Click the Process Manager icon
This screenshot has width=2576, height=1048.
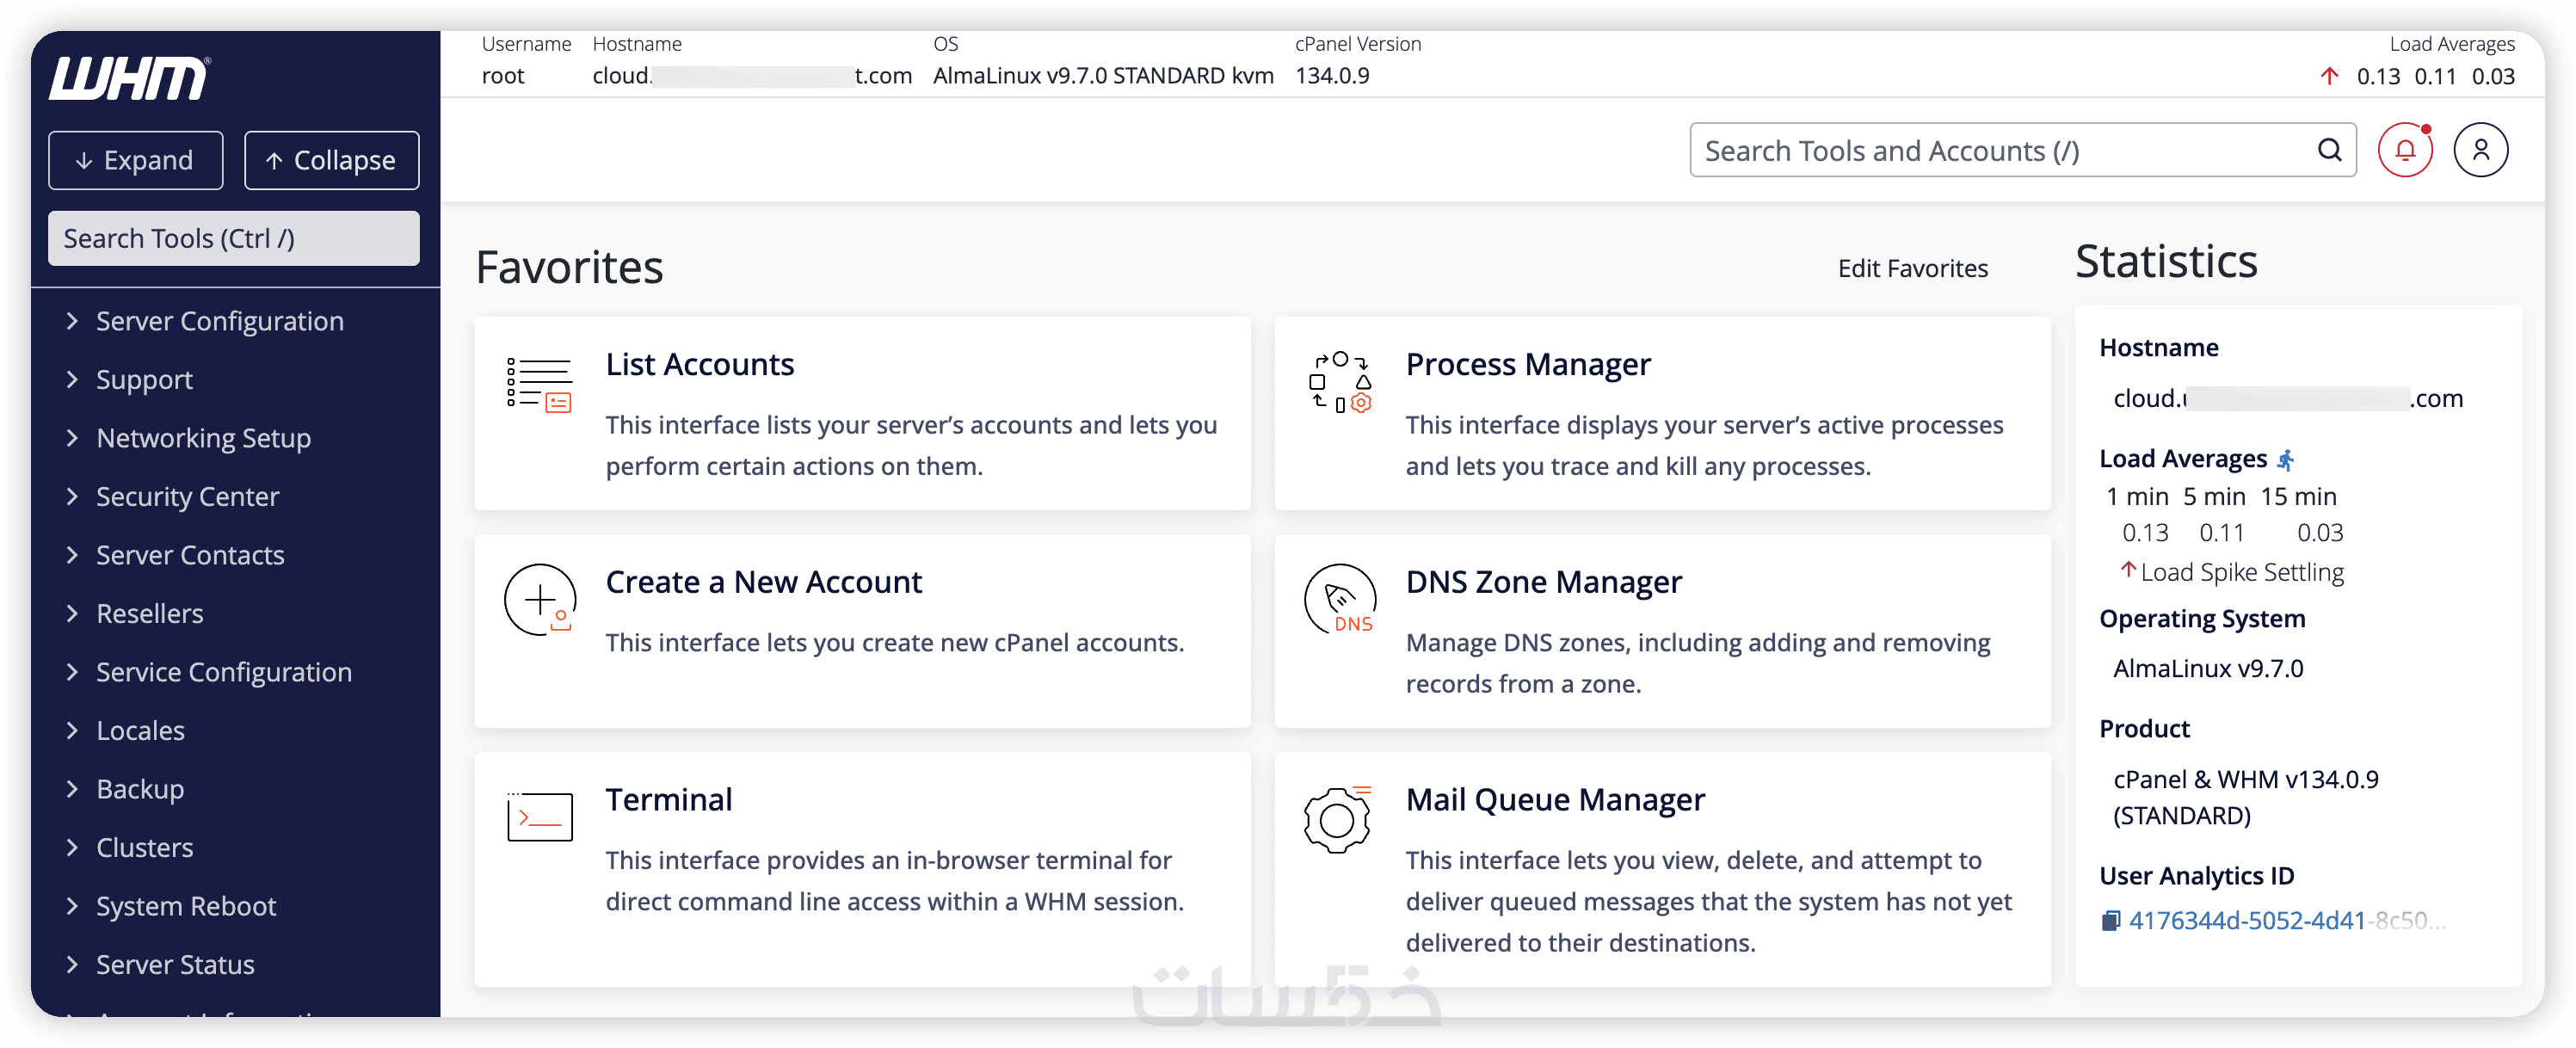[1339, 382]
